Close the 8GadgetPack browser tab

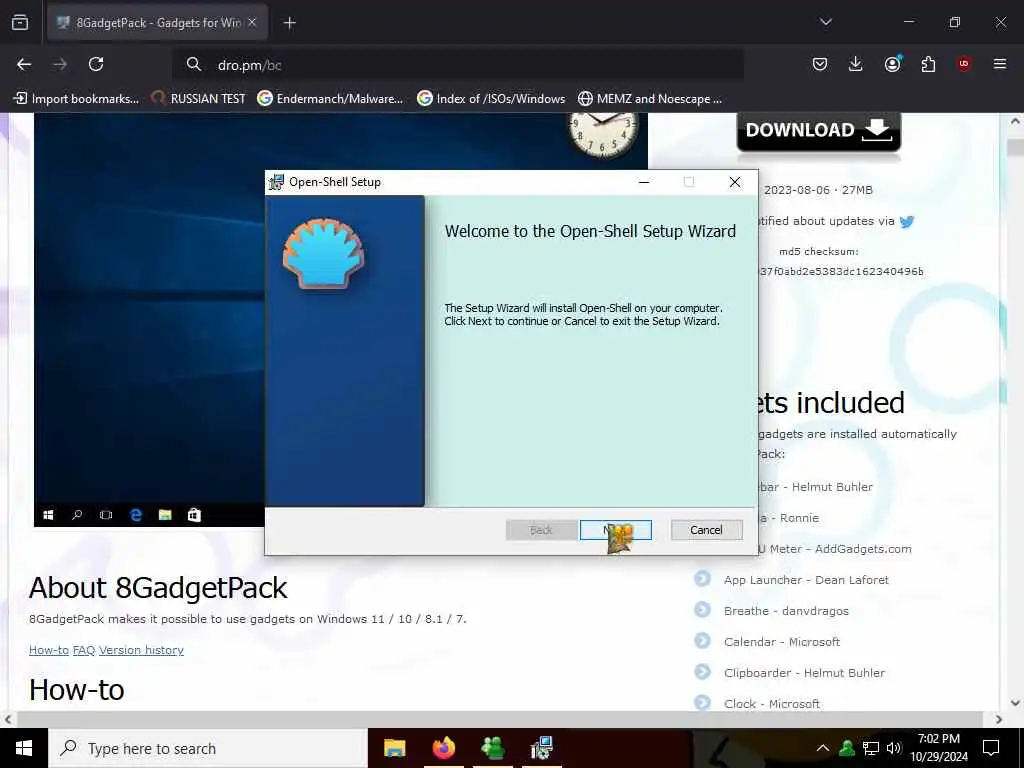(x=252, y=23)
